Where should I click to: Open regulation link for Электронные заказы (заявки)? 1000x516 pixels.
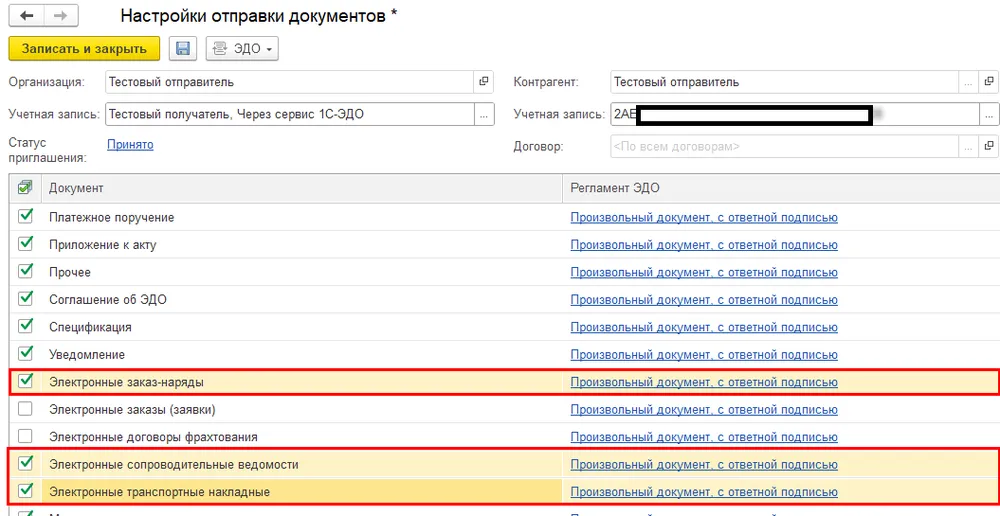pyautogui.click(x=704, y=409)
